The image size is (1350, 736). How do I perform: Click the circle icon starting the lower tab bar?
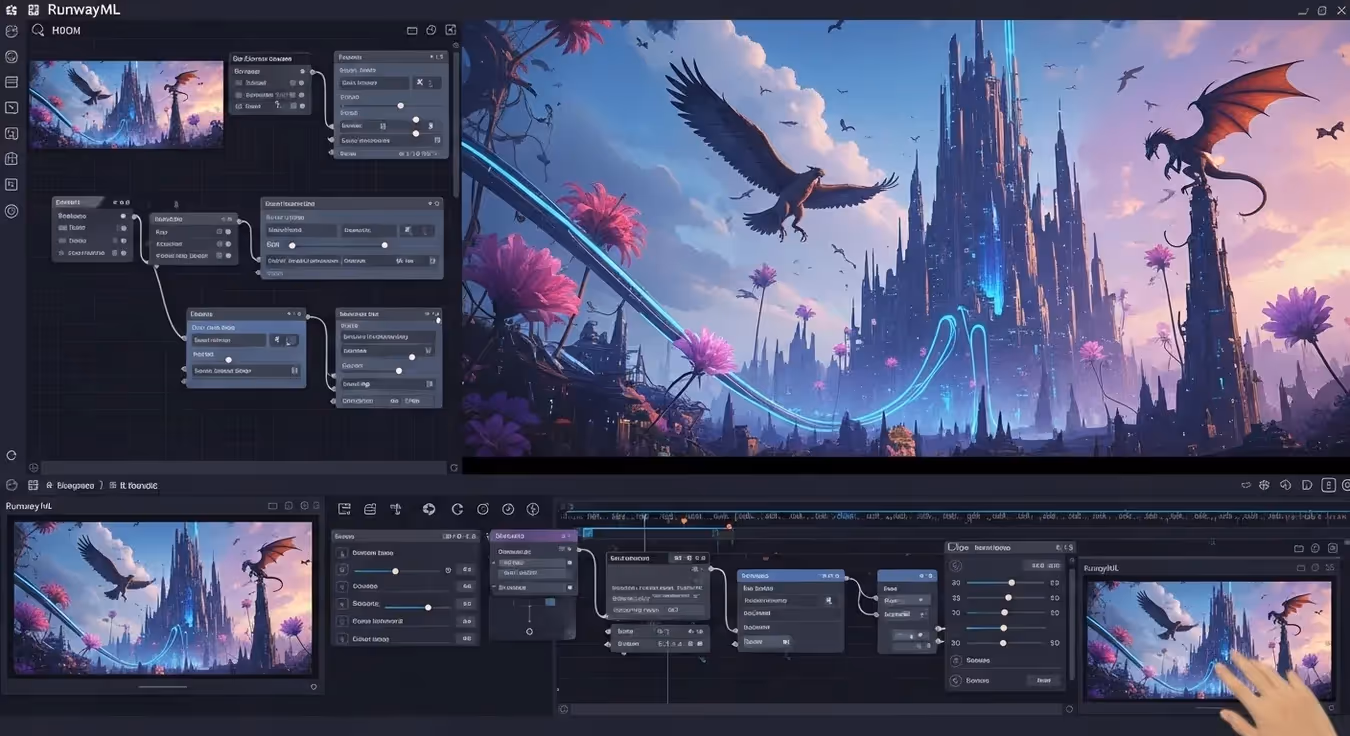[x=12, y=485]
